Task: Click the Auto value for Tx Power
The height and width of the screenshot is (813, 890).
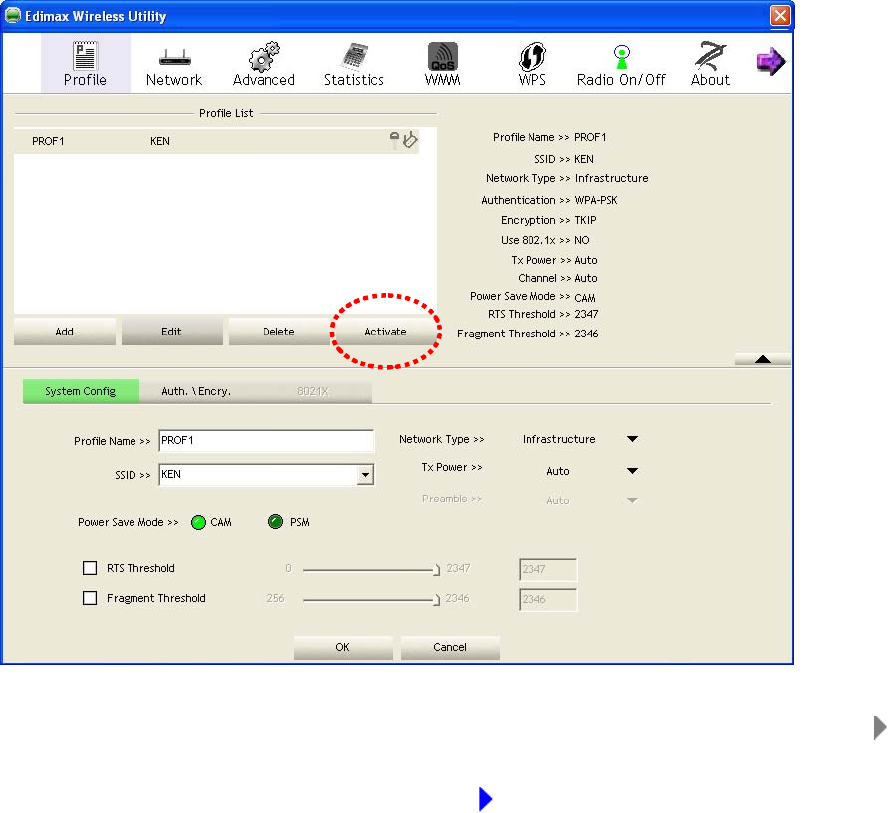Action: point(557,471)
